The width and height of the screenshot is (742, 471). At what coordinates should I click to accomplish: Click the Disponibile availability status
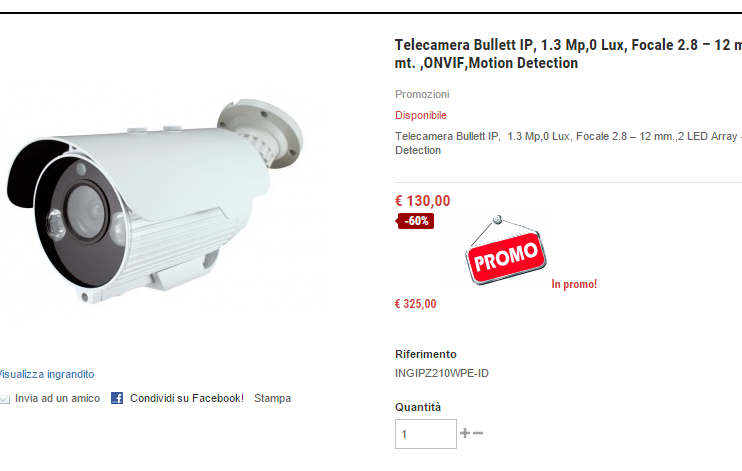point(421,115)
